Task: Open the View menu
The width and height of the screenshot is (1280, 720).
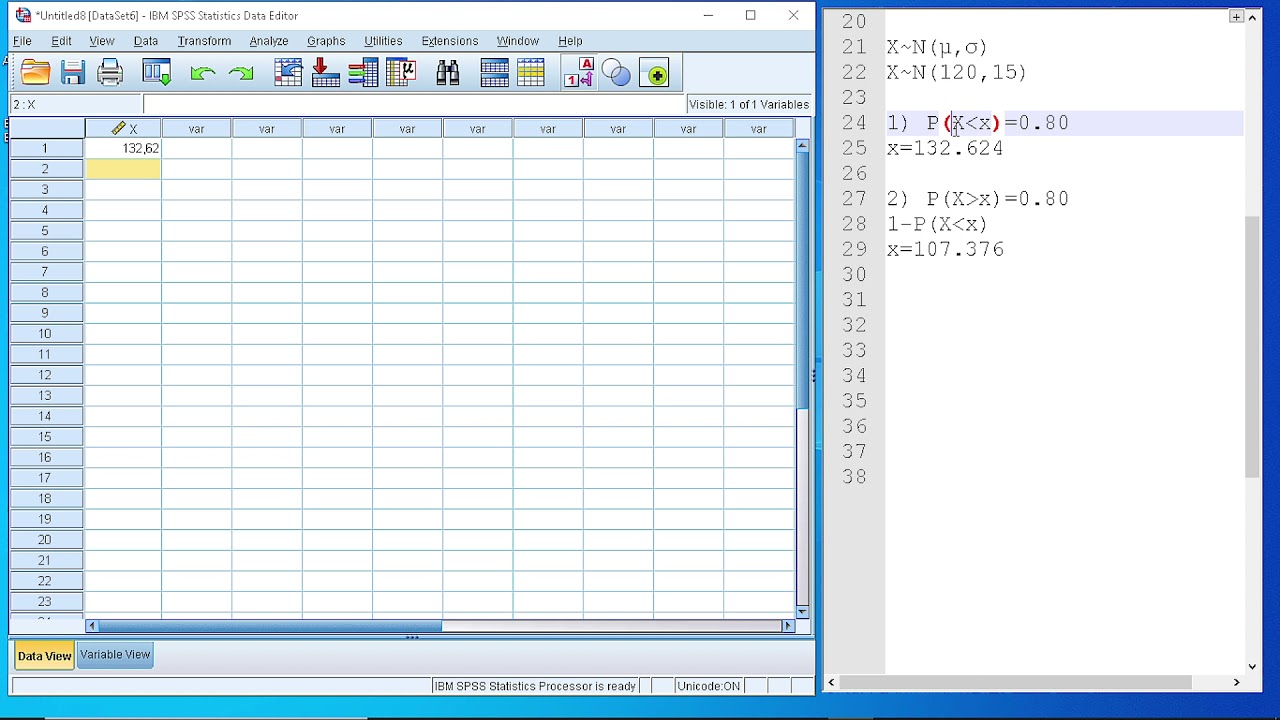Action: click(x=101, y=41)
